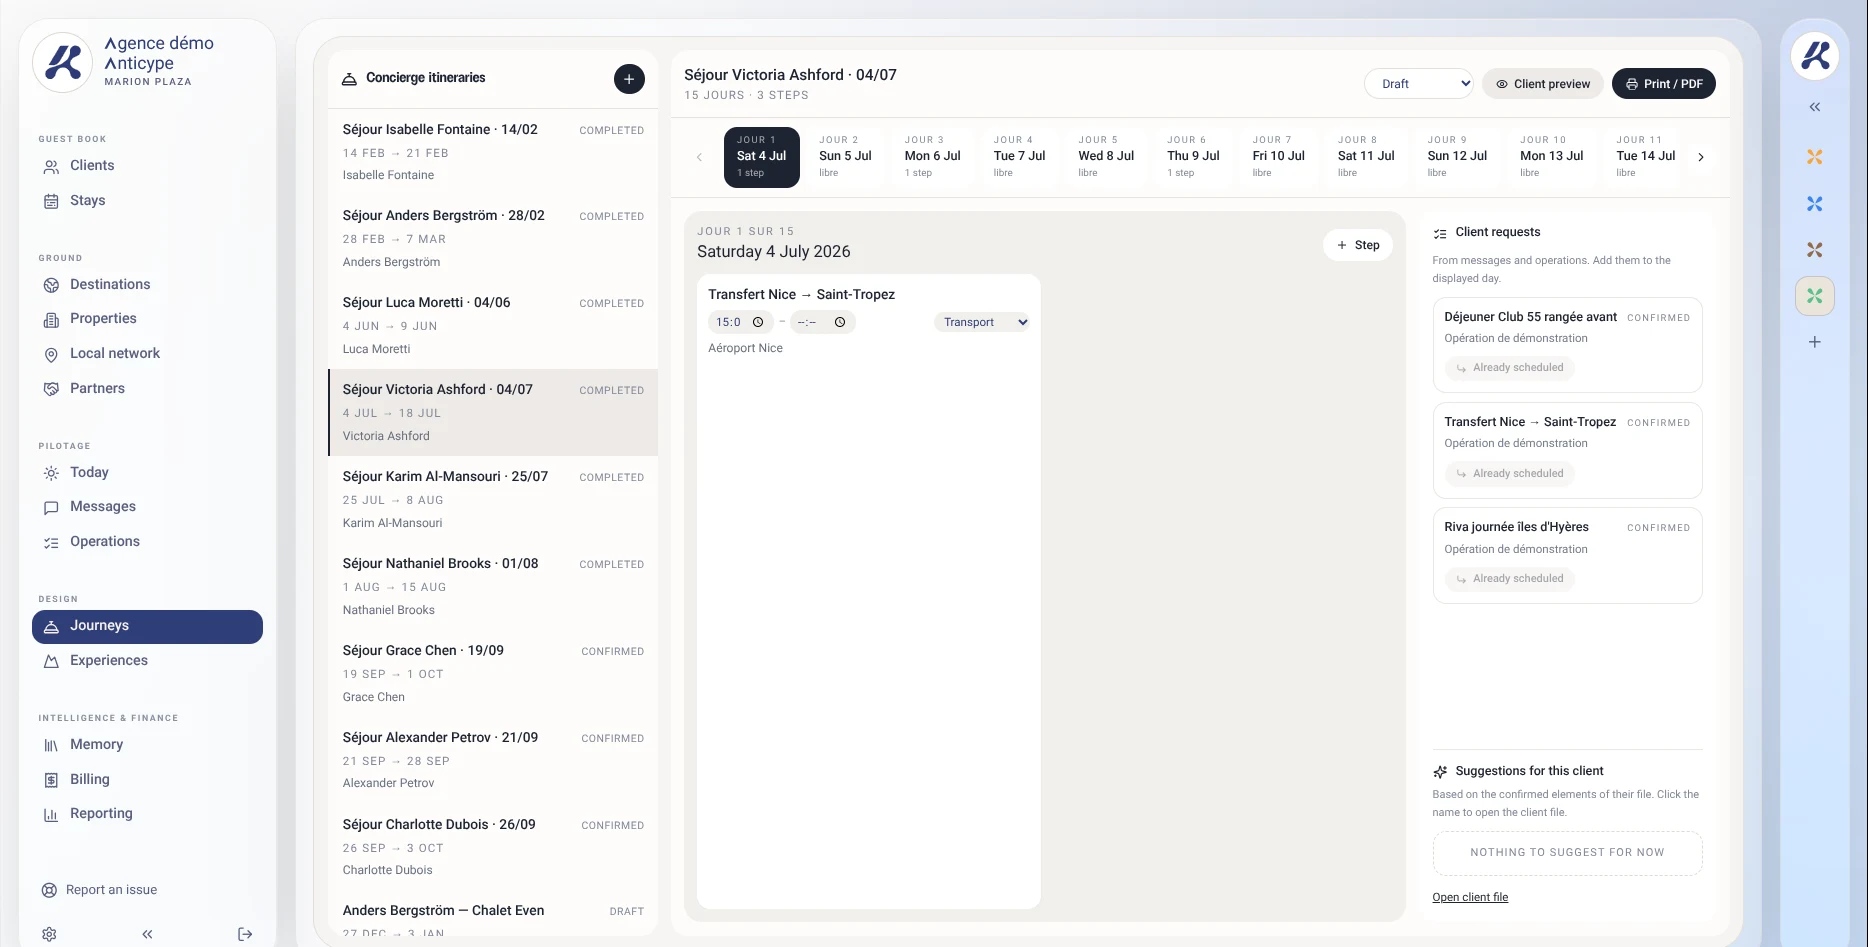The image size is (1868, 947).
Task: Click the Print / PDF button
Action: pos(1664,84)
